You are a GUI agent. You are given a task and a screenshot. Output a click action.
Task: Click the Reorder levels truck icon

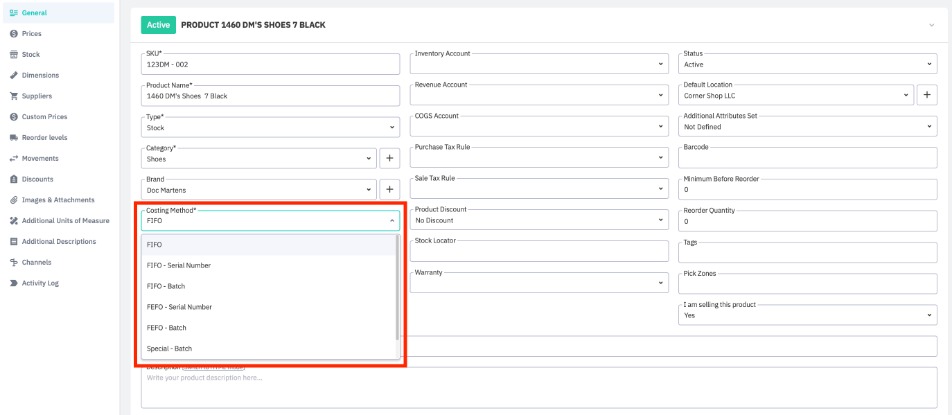13,137
